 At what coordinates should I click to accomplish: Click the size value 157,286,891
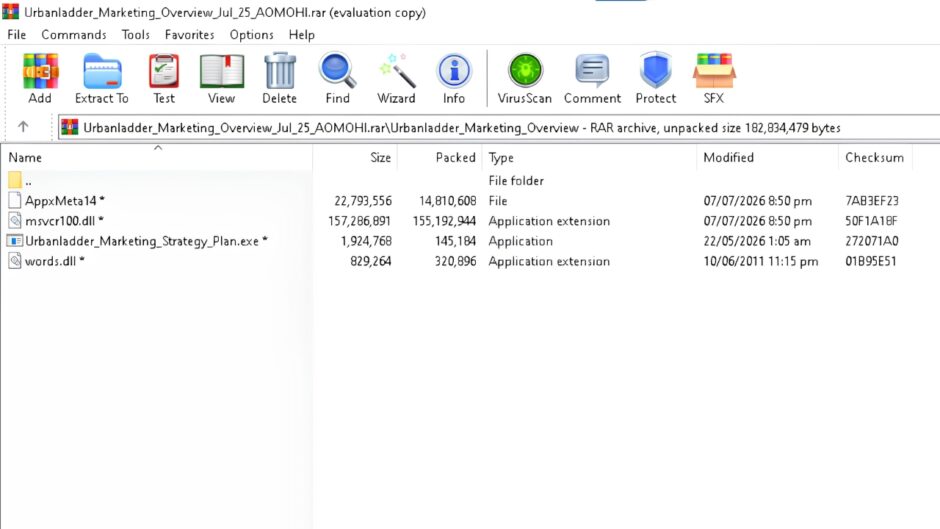(x=360, y=221)
